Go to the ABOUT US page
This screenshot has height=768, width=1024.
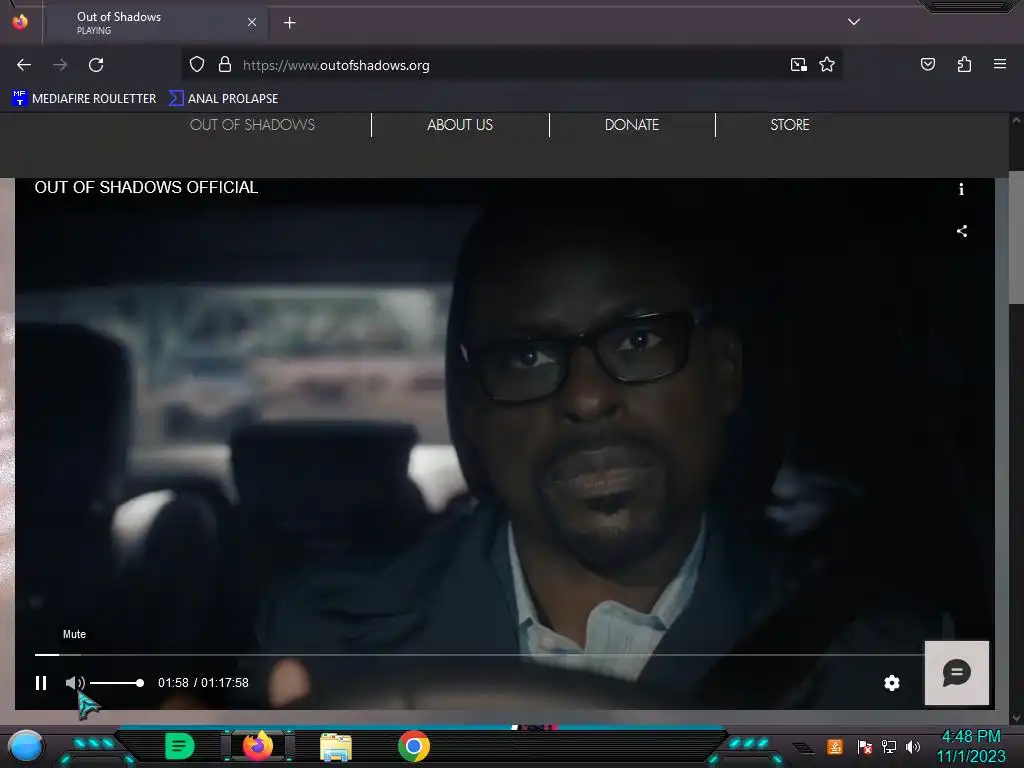pyautogui.click(x=460, y=125)
